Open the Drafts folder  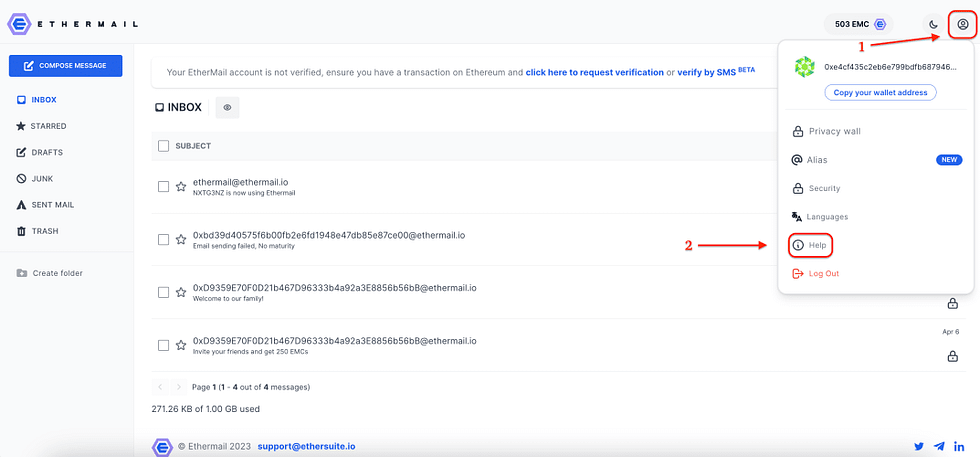pos(39,152)
